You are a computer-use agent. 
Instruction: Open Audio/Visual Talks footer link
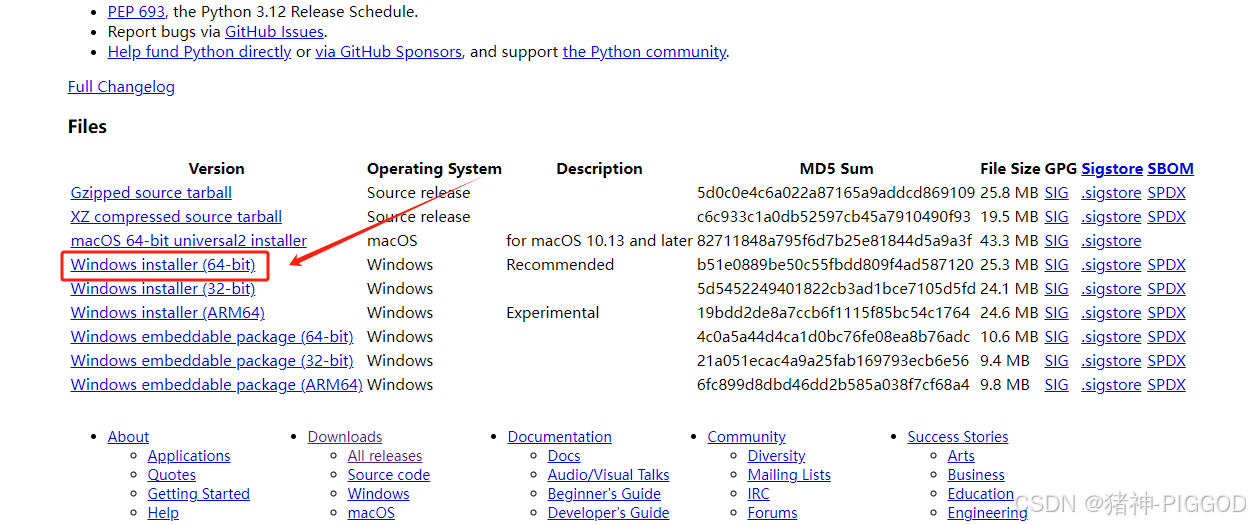tap(609, 475)
